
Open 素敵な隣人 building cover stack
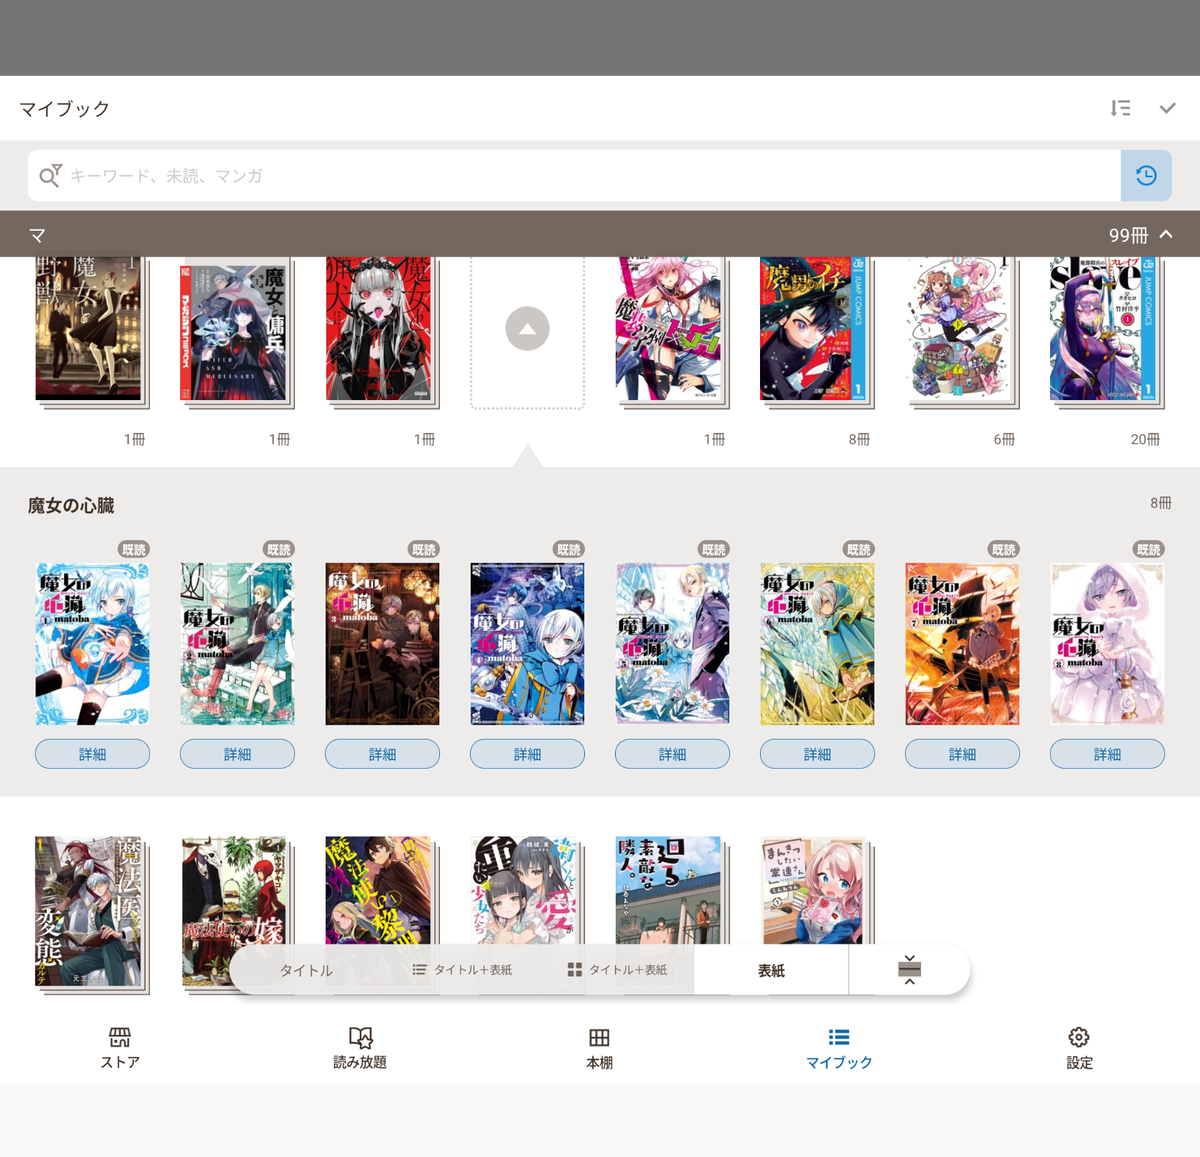672,890
